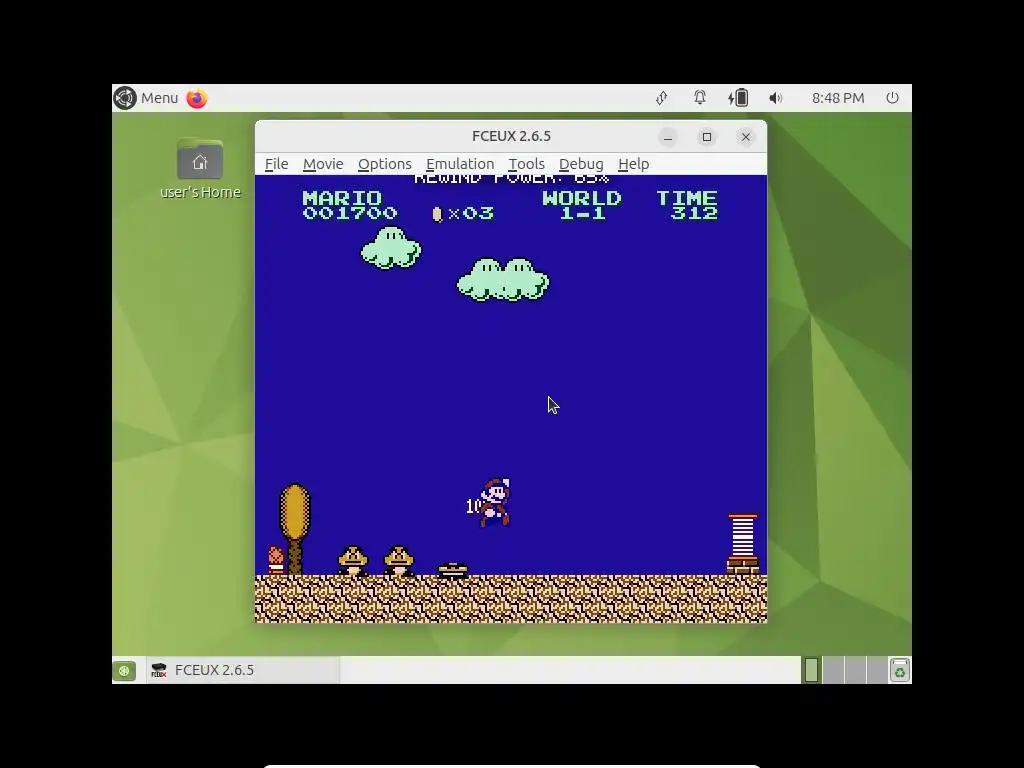Screen dimensions: 1024x768
Task: Click the Mario sprite in the game
Action: [494, 502]
